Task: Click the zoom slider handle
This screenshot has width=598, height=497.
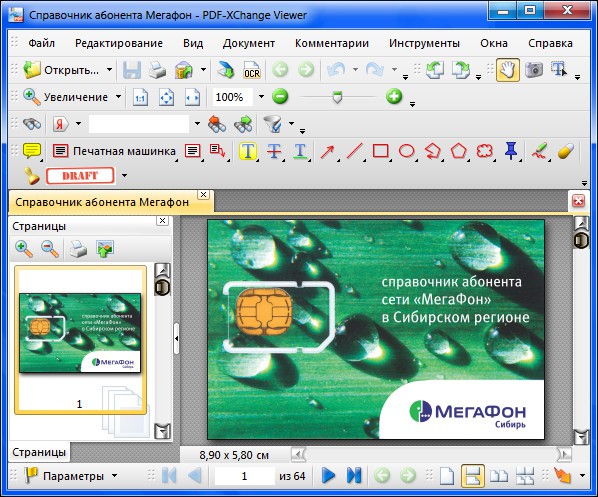Action: pos(337,97)
